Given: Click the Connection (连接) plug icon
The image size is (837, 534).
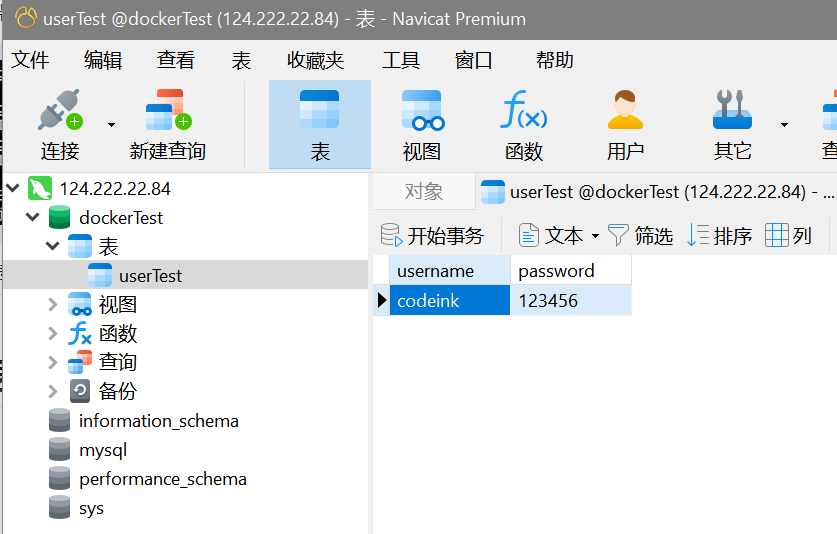Looking at the screenshot, I should [x=60, y=111].
